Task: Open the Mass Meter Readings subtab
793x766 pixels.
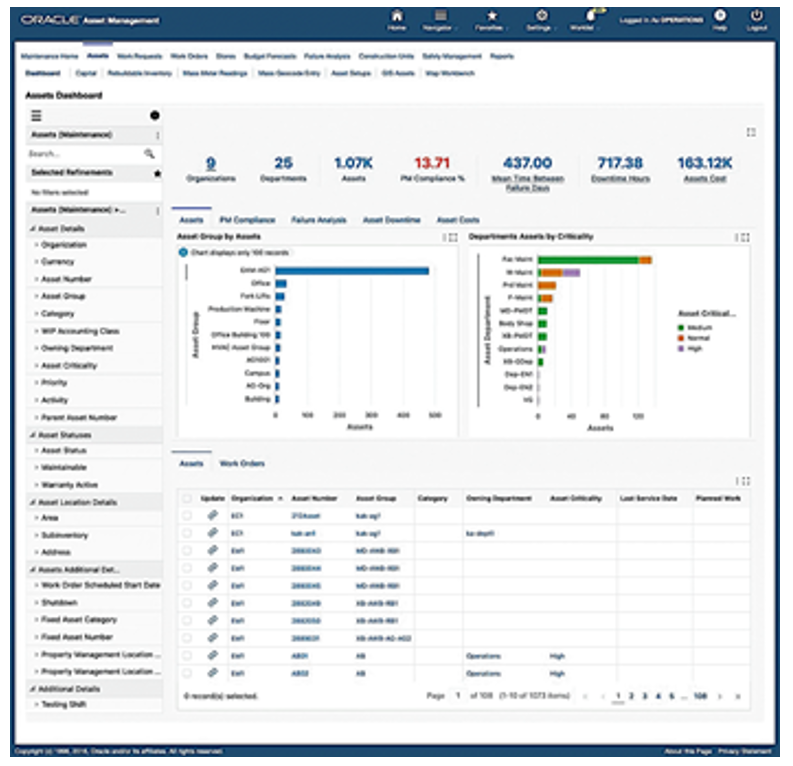Action: pos(215,73)
